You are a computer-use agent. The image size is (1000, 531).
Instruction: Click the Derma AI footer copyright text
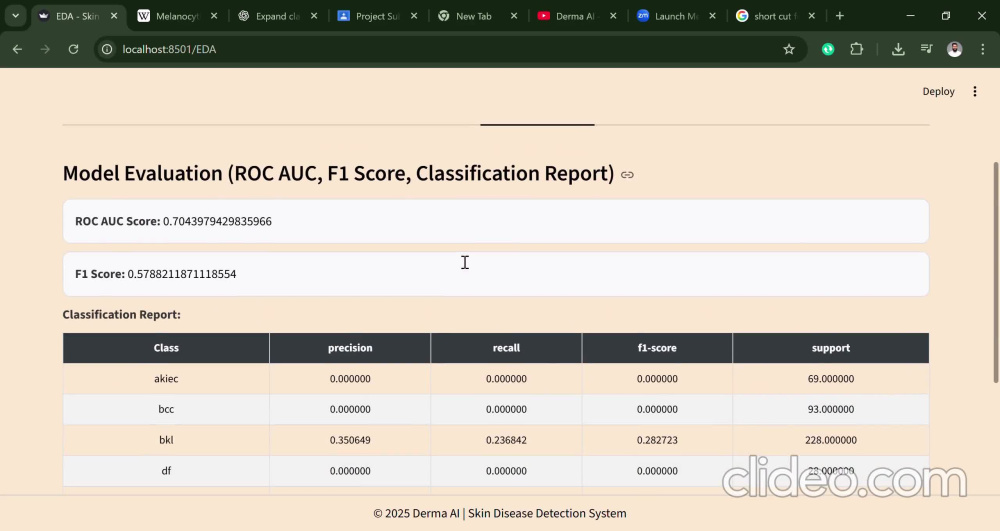pyautogui.click(x=500, y=513)
